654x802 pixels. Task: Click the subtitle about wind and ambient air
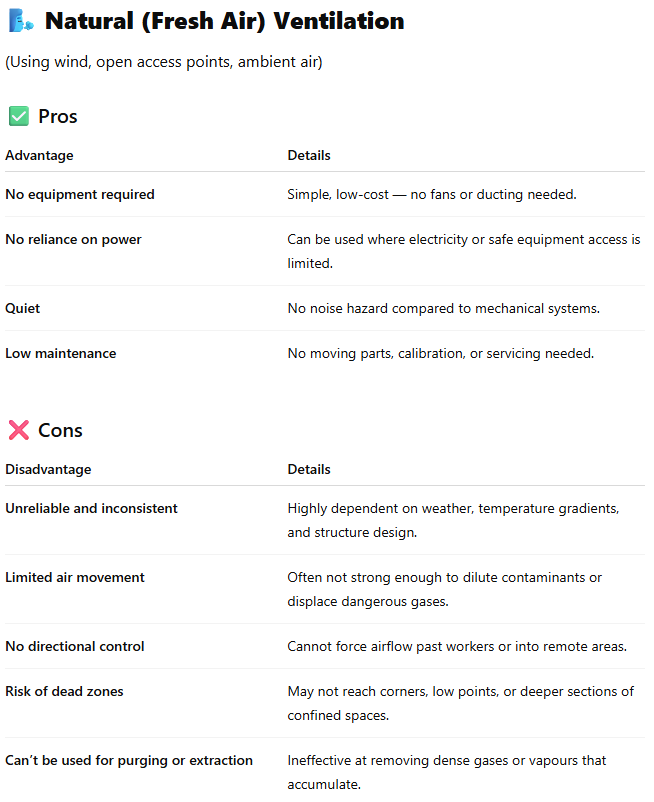click(164, 62)
